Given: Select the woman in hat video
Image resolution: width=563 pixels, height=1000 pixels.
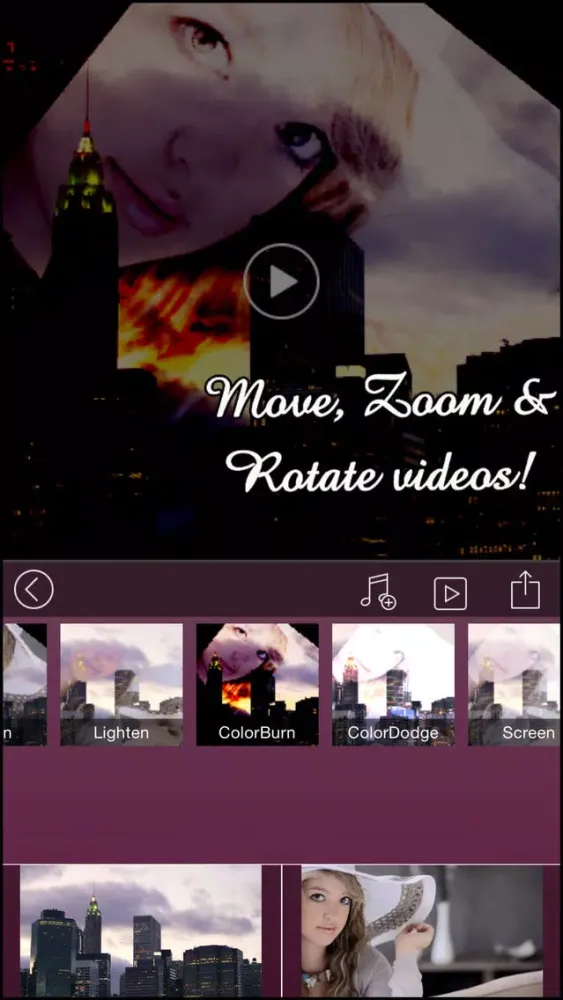Looking at the screenshot, I should click(x=422, y=932).
